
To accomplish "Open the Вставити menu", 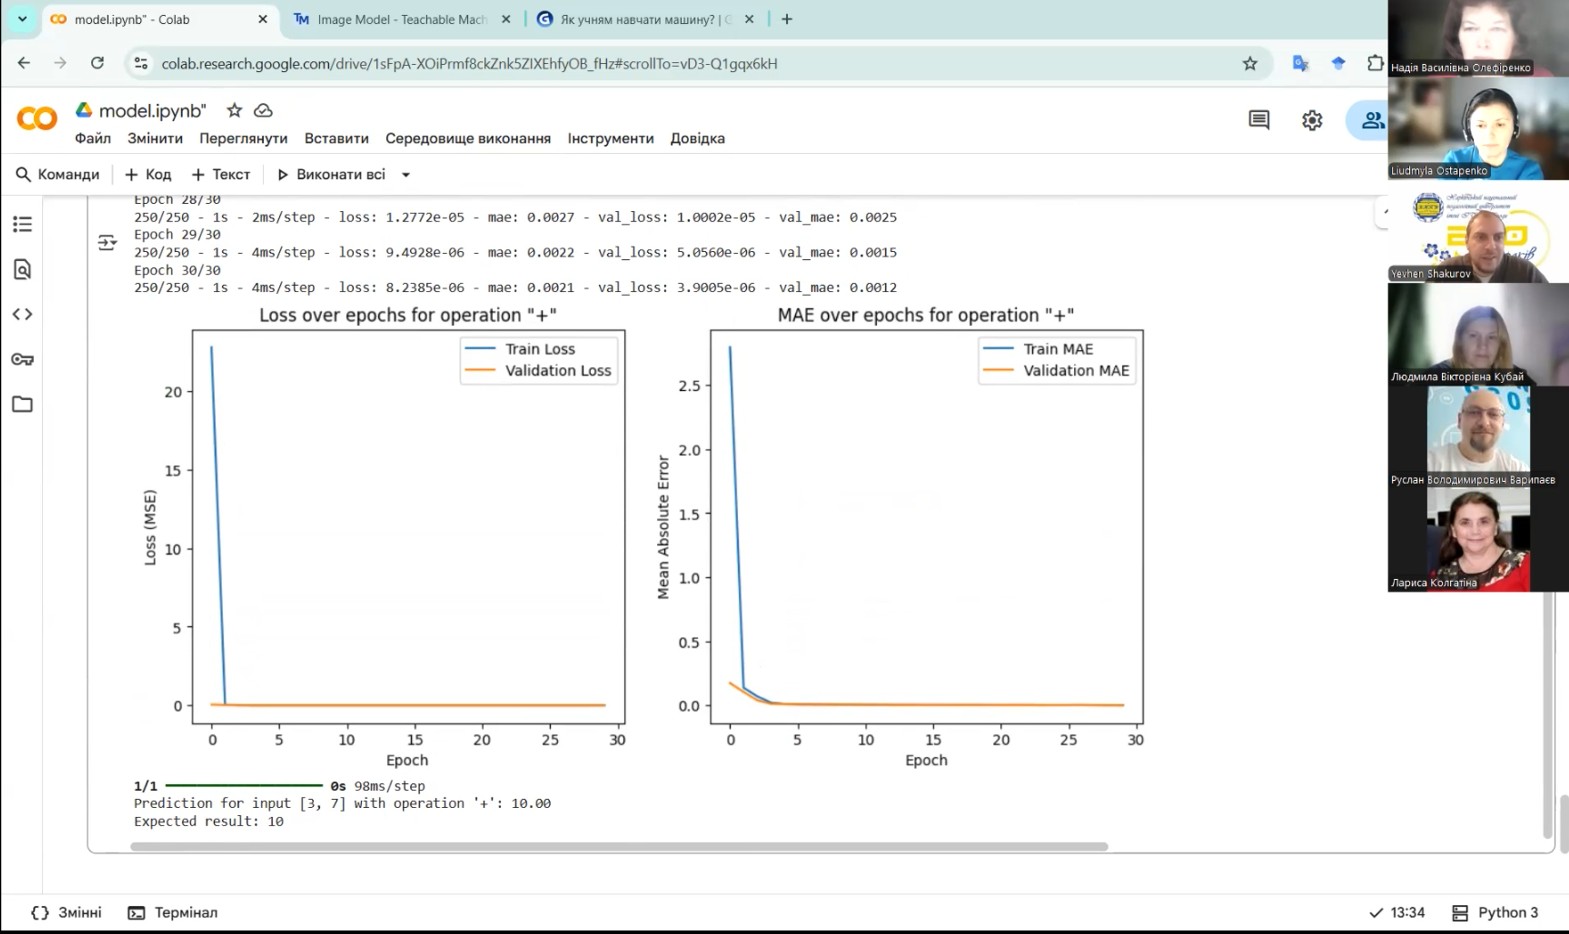I will (x=337, y=138).
